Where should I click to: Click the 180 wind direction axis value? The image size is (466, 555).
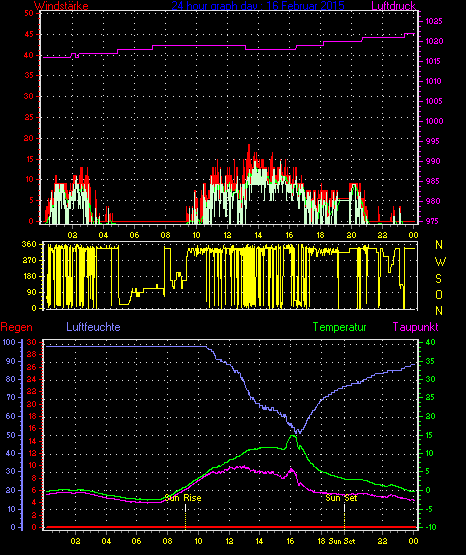pos(29,276)
